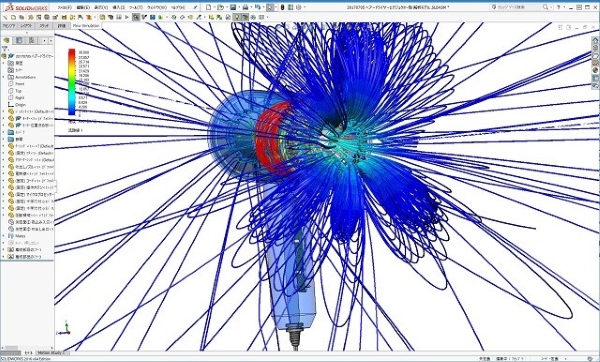Open the first menu in menu bar
The image size is (600, 362).
click(x=64, y=7)
